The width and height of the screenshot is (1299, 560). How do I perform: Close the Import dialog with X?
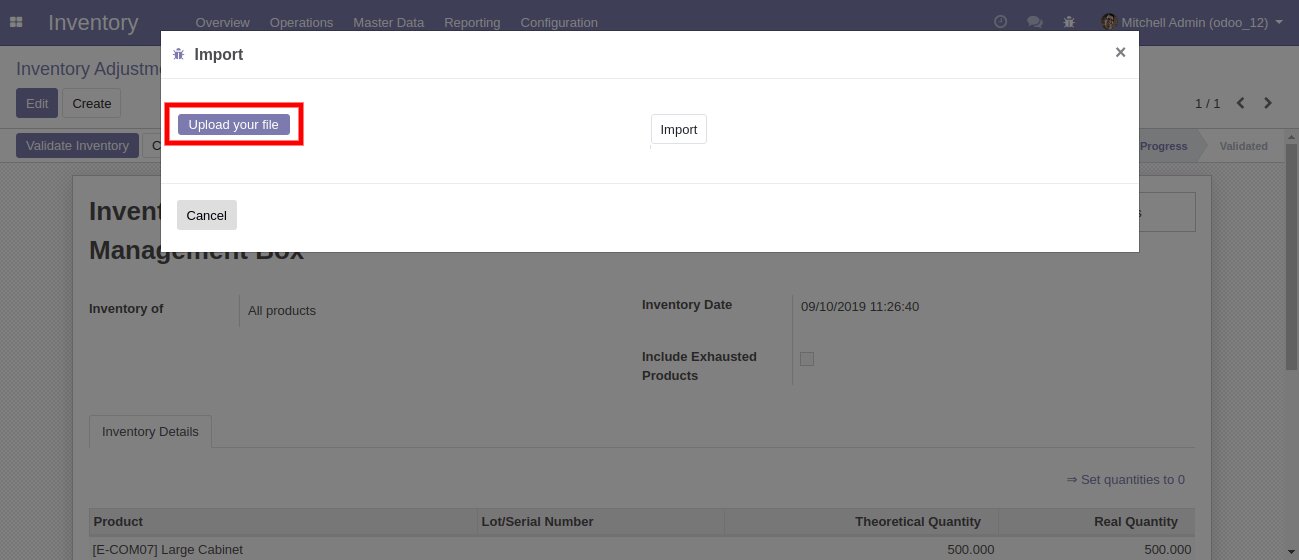[x=1120, y=53]
